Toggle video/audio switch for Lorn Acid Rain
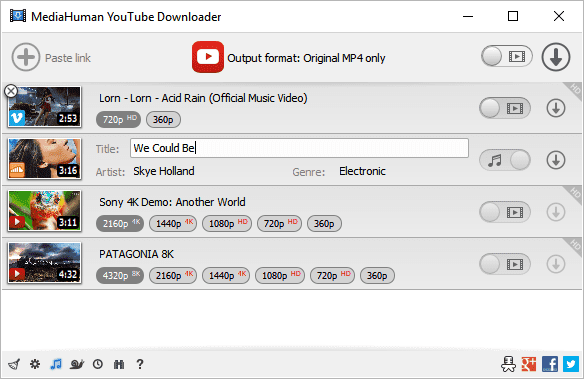Screen dimensions: 584x379 [505, 108]
